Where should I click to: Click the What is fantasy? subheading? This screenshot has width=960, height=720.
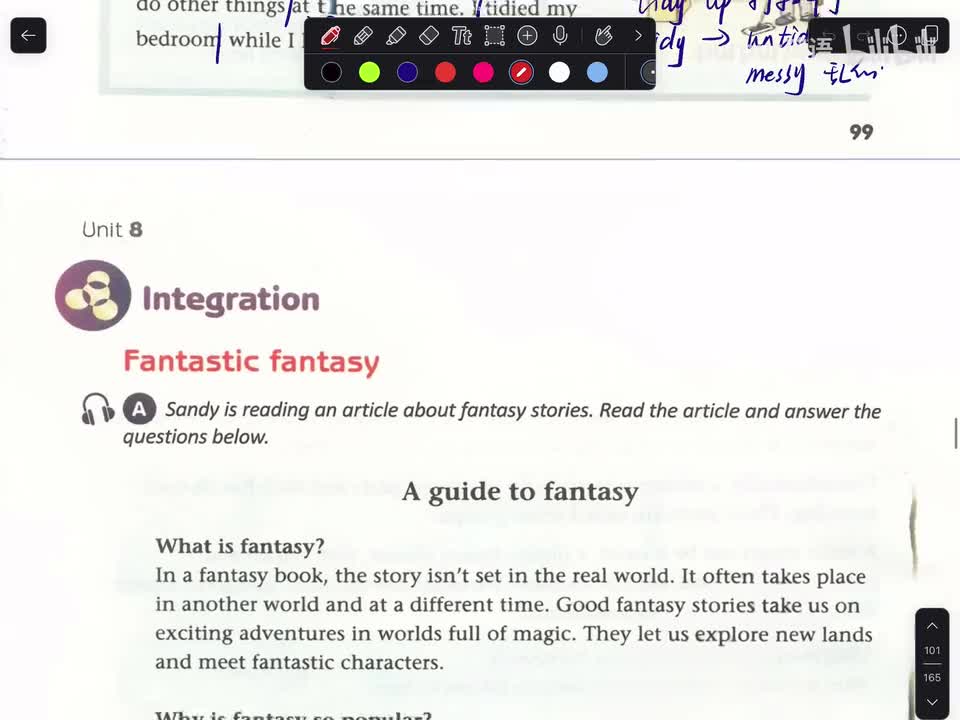(240, 546)
